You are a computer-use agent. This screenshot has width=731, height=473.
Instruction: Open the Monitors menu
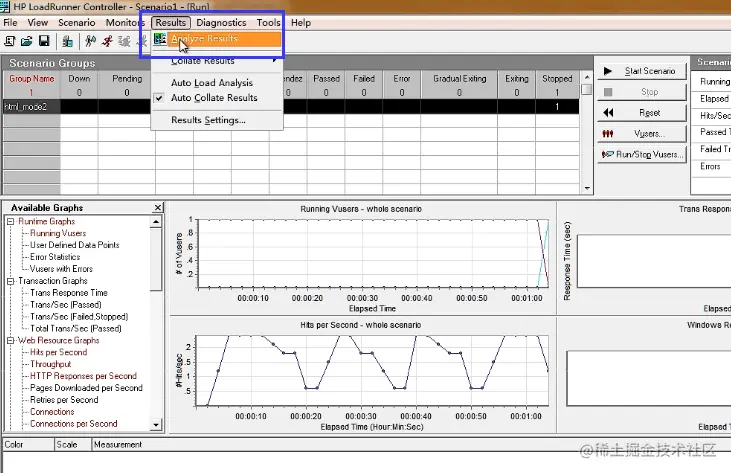(125, 22)
